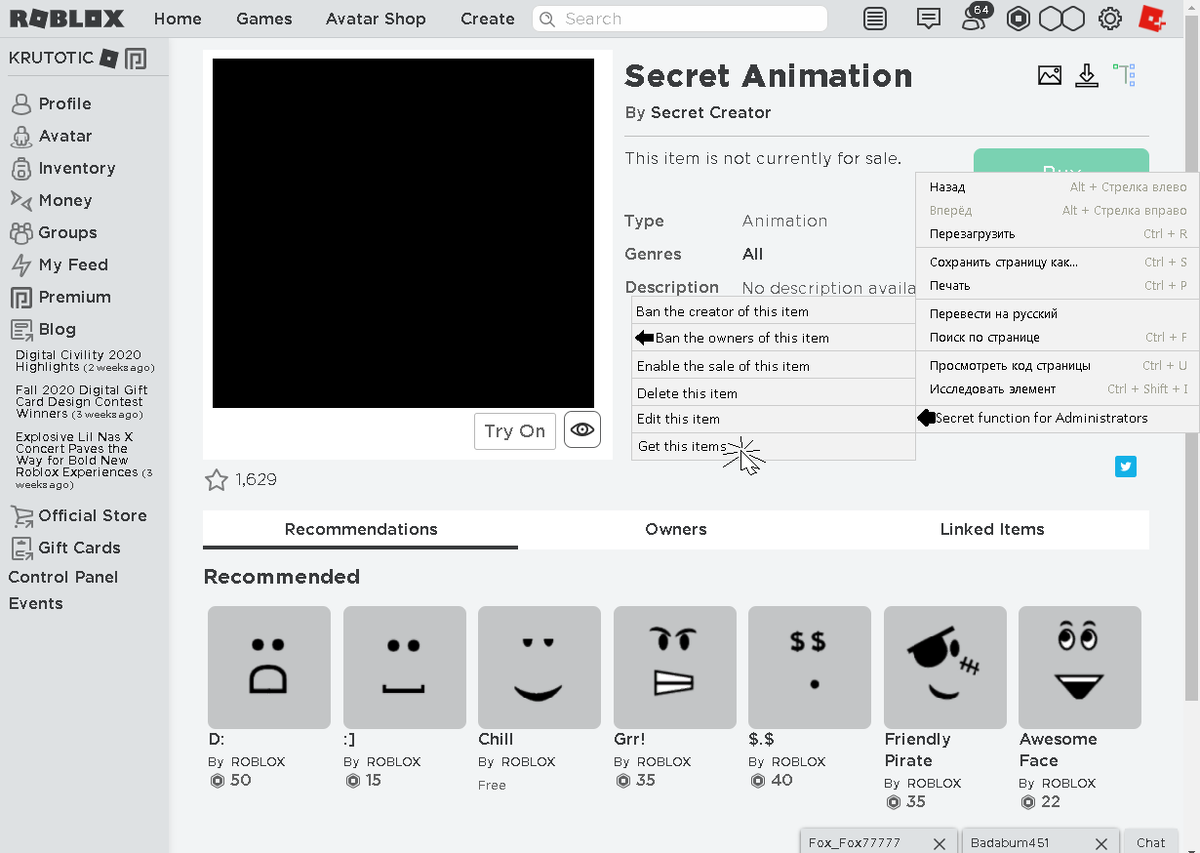The height and width of the screenshot is (853, 1200).
Task: Choose 'Поиск по странице' entry
Action: pyautogui.click(x=1057, y=338)
